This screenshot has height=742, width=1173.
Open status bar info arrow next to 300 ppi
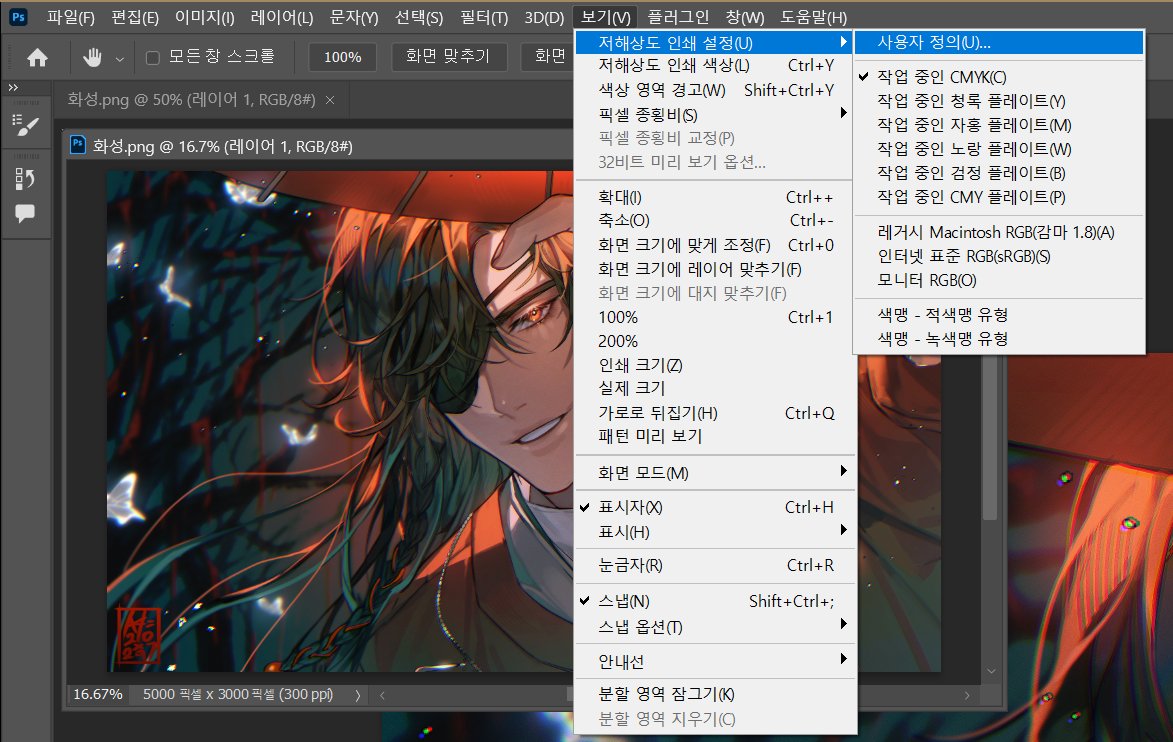358,695
